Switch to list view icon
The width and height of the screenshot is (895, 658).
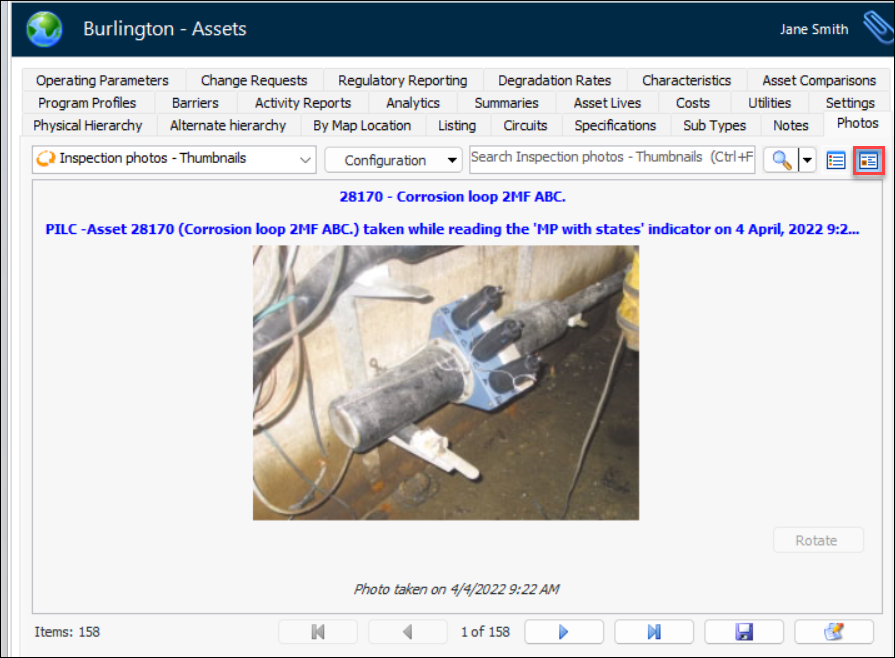pos(836,160)
